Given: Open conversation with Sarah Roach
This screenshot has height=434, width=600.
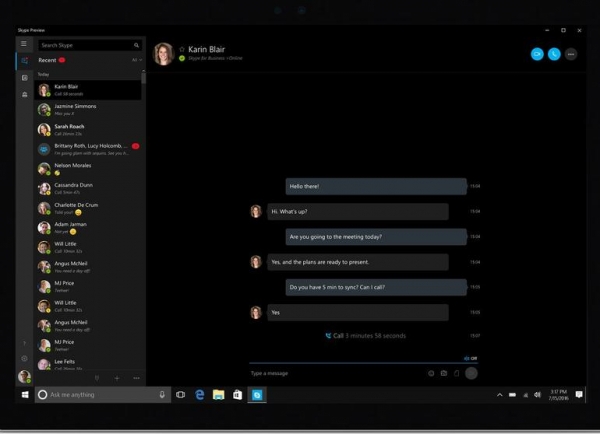Looking at the screenshot, I should click(x=88, y=129).
